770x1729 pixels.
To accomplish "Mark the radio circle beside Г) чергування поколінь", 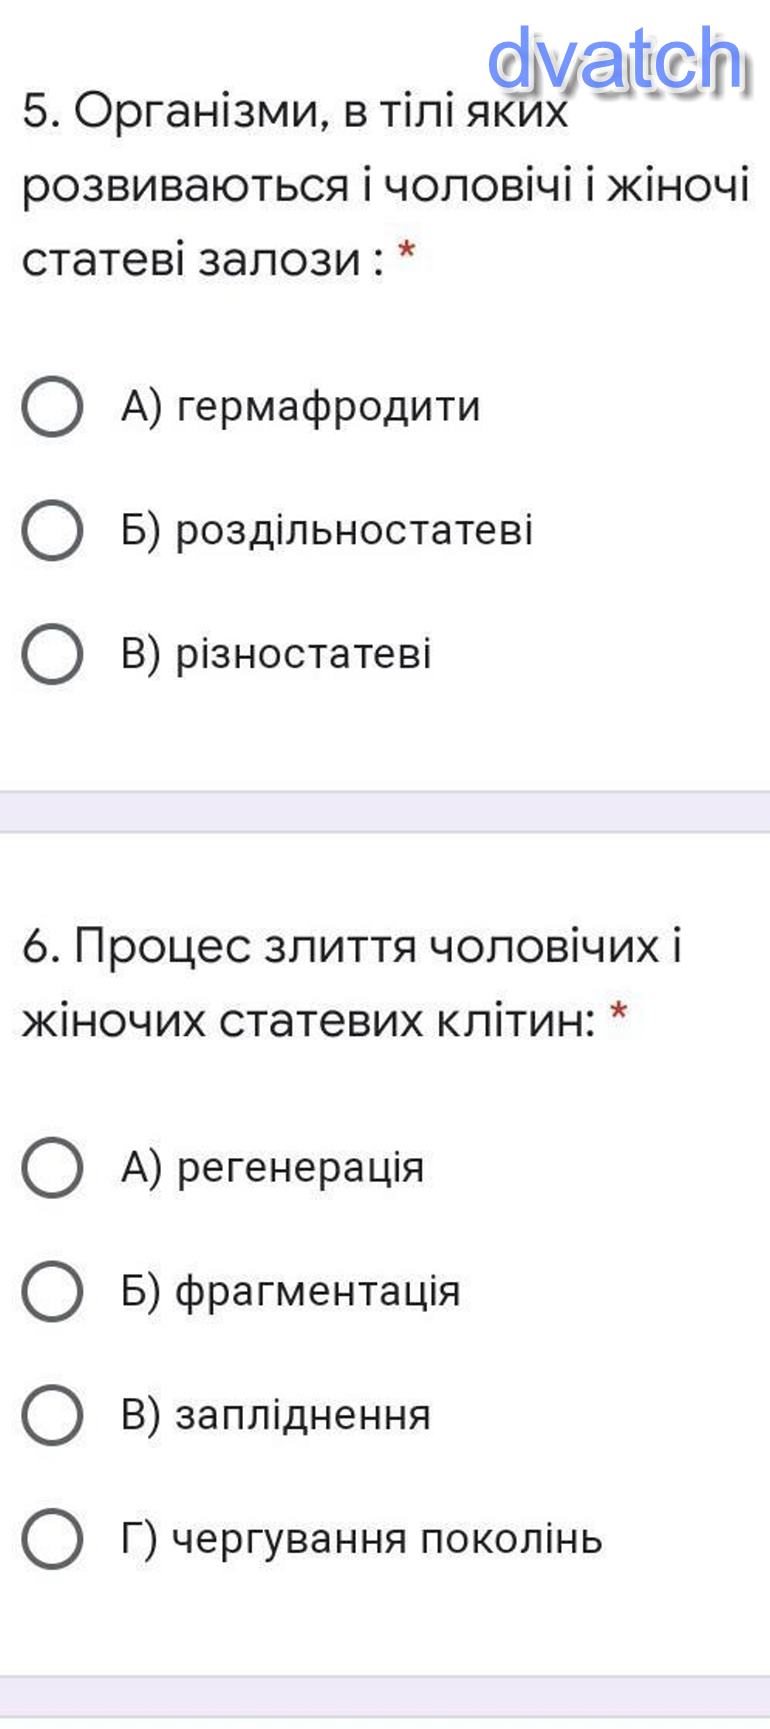I will [x=51, y=1539].
